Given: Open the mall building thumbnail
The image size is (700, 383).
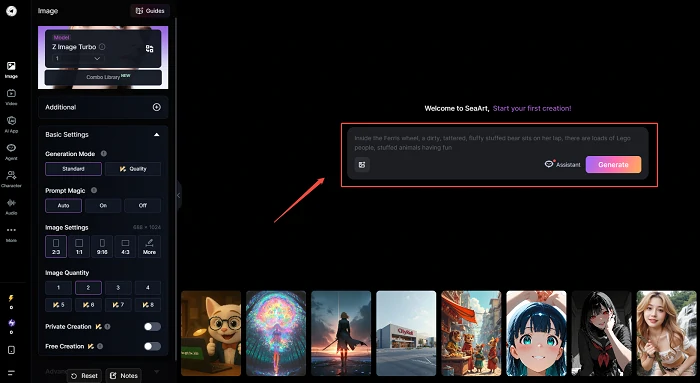Looking at the screenshot, I should click(406, 333).
